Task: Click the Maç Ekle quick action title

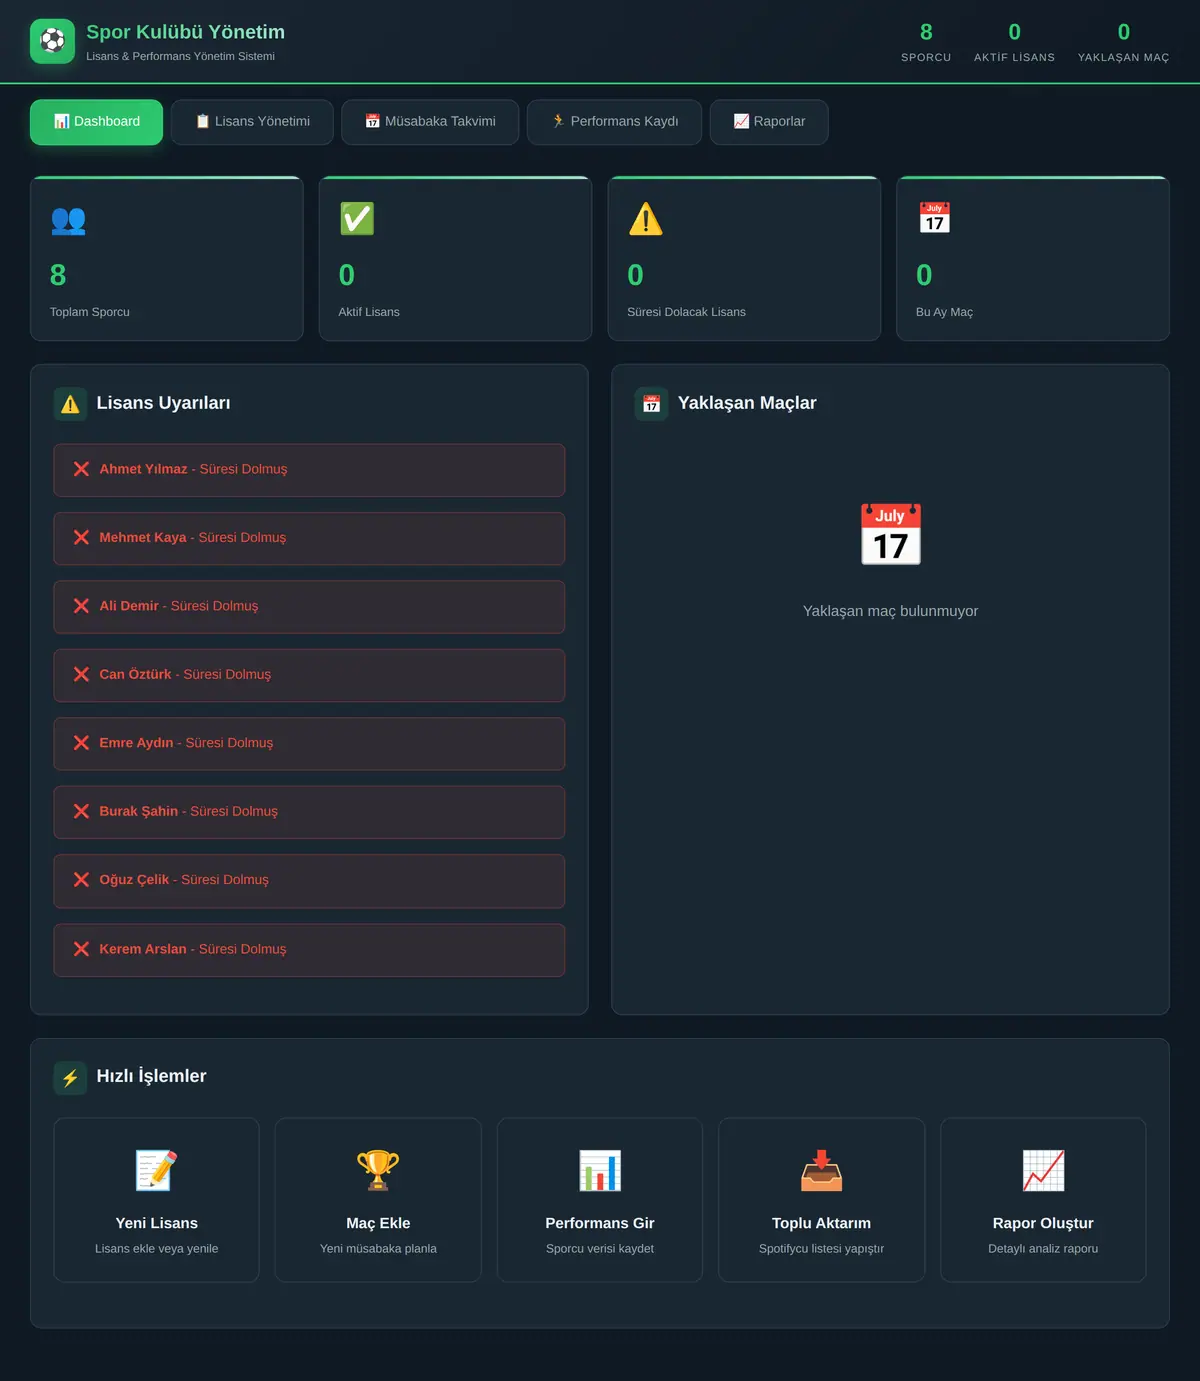Action: click(x=378, y=1223)
